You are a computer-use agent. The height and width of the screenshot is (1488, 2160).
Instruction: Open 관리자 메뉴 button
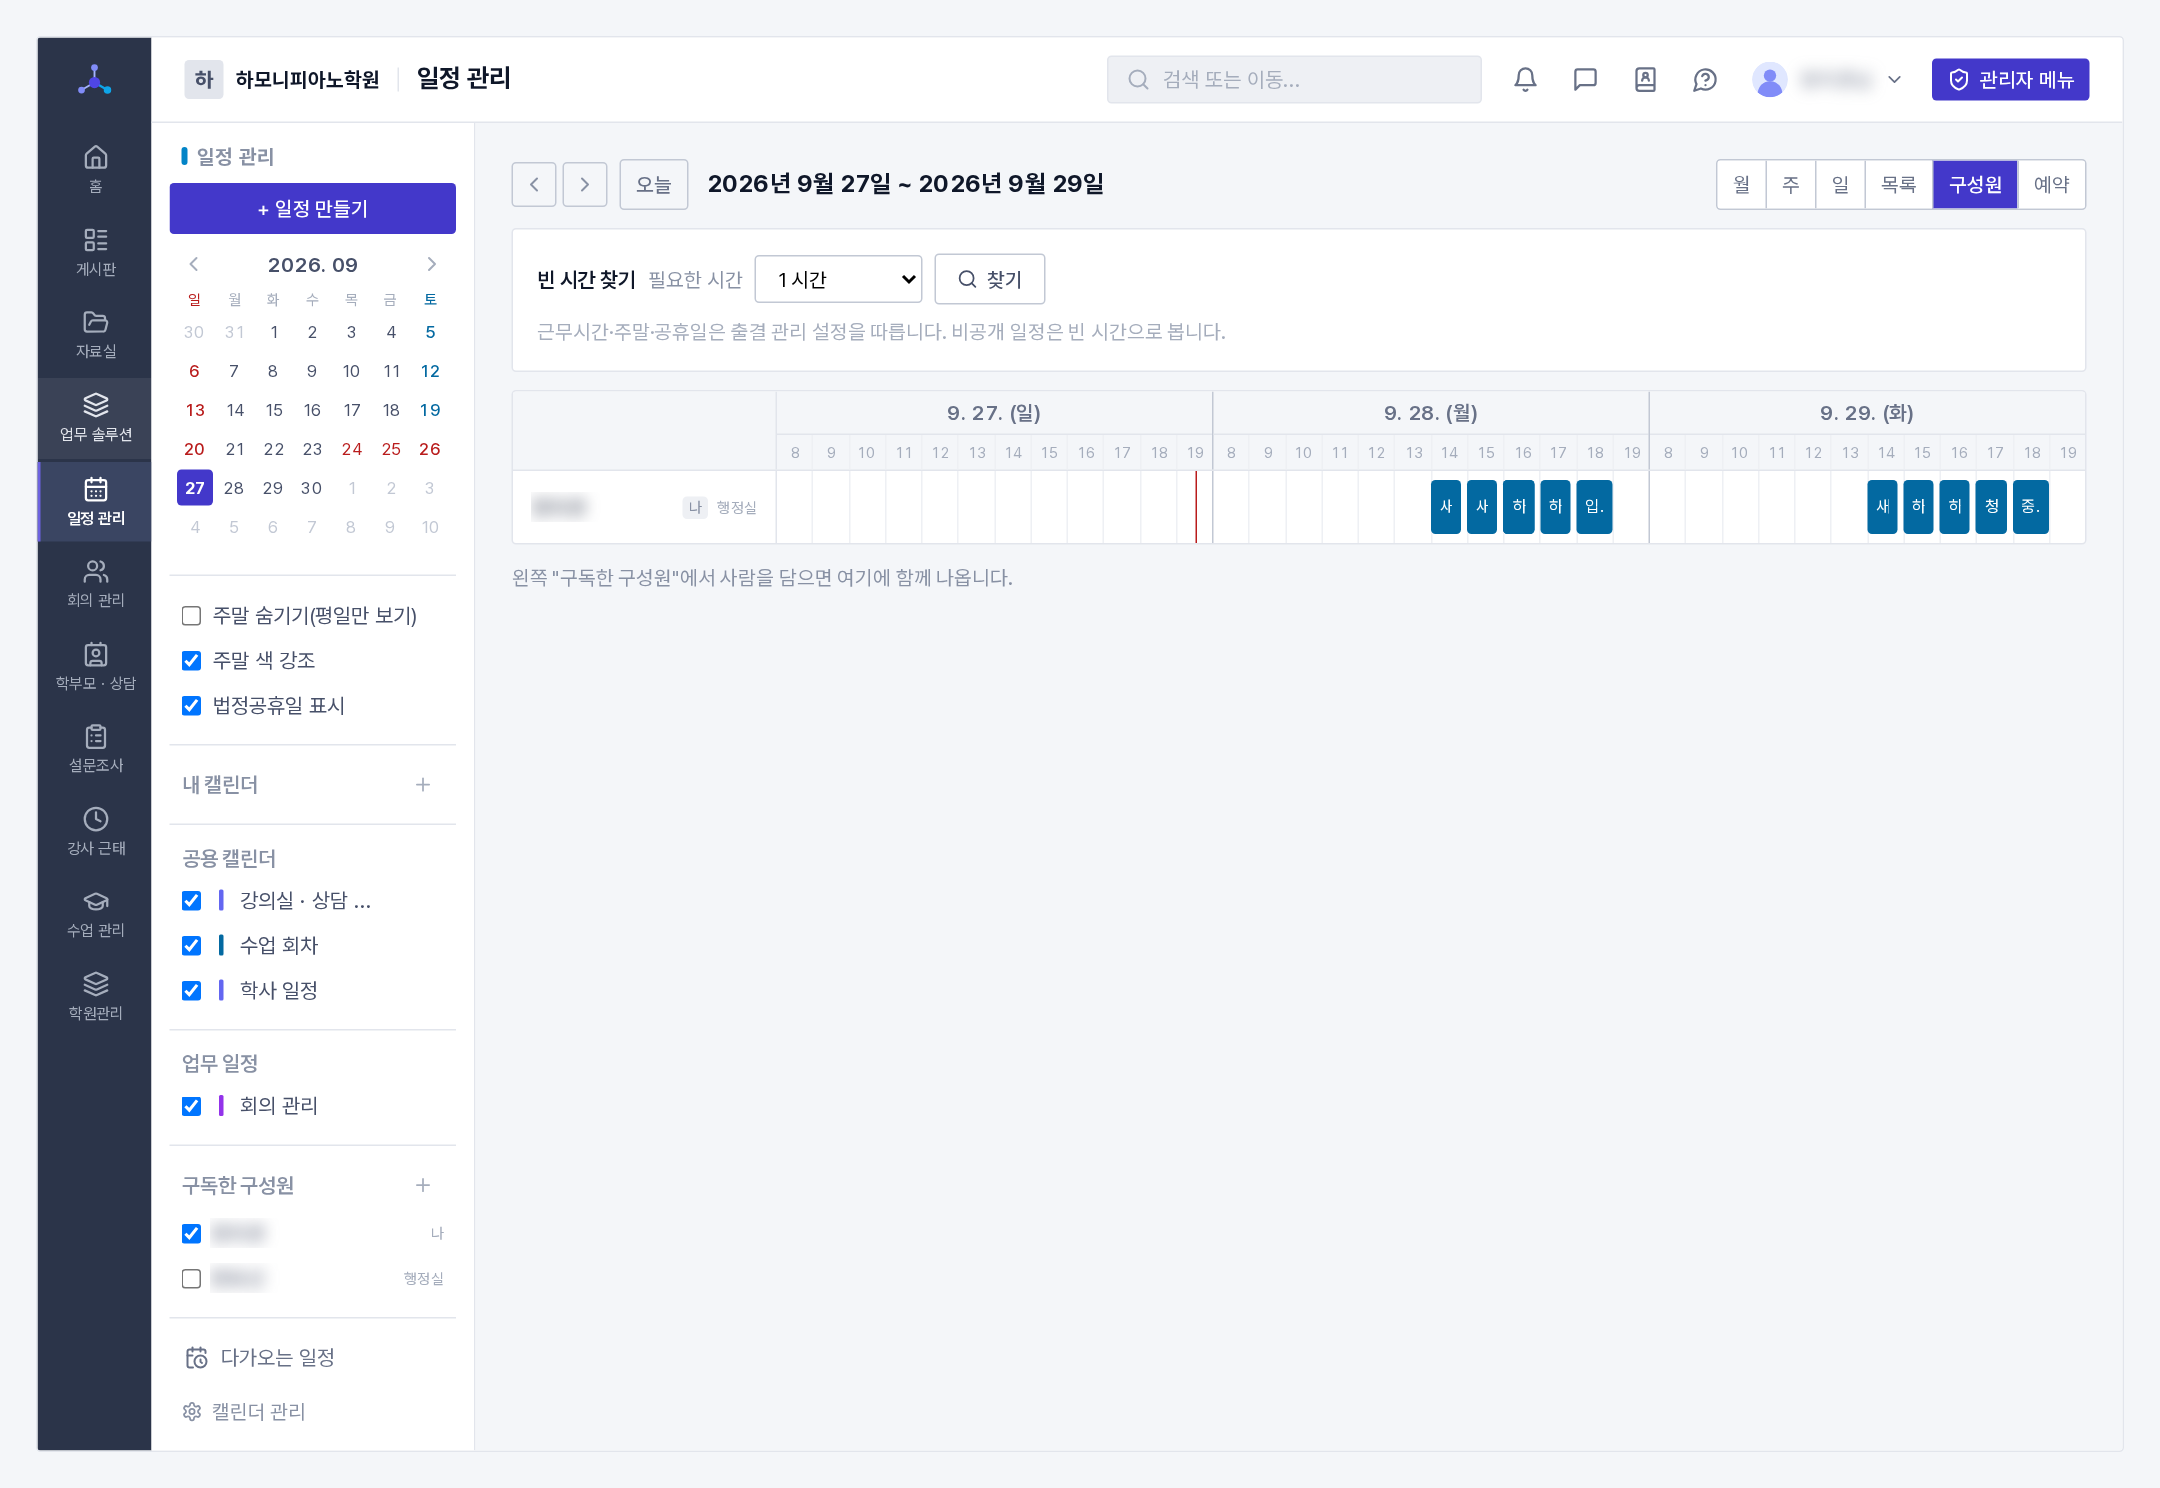[x=2010, y=79]
